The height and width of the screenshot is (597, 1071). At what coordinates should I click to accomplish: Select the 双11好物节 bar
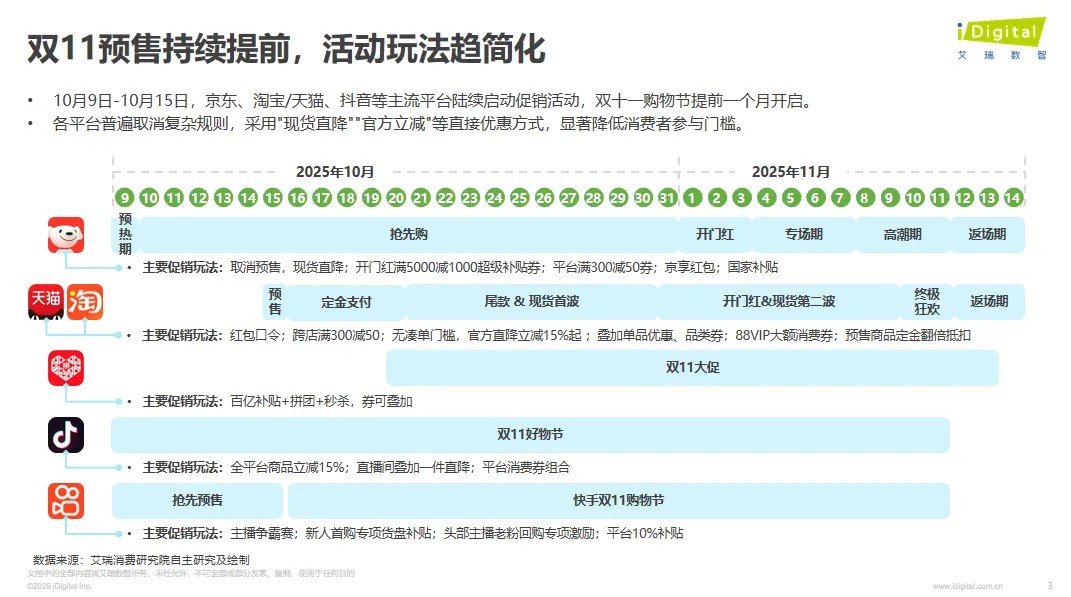[530, 435]
